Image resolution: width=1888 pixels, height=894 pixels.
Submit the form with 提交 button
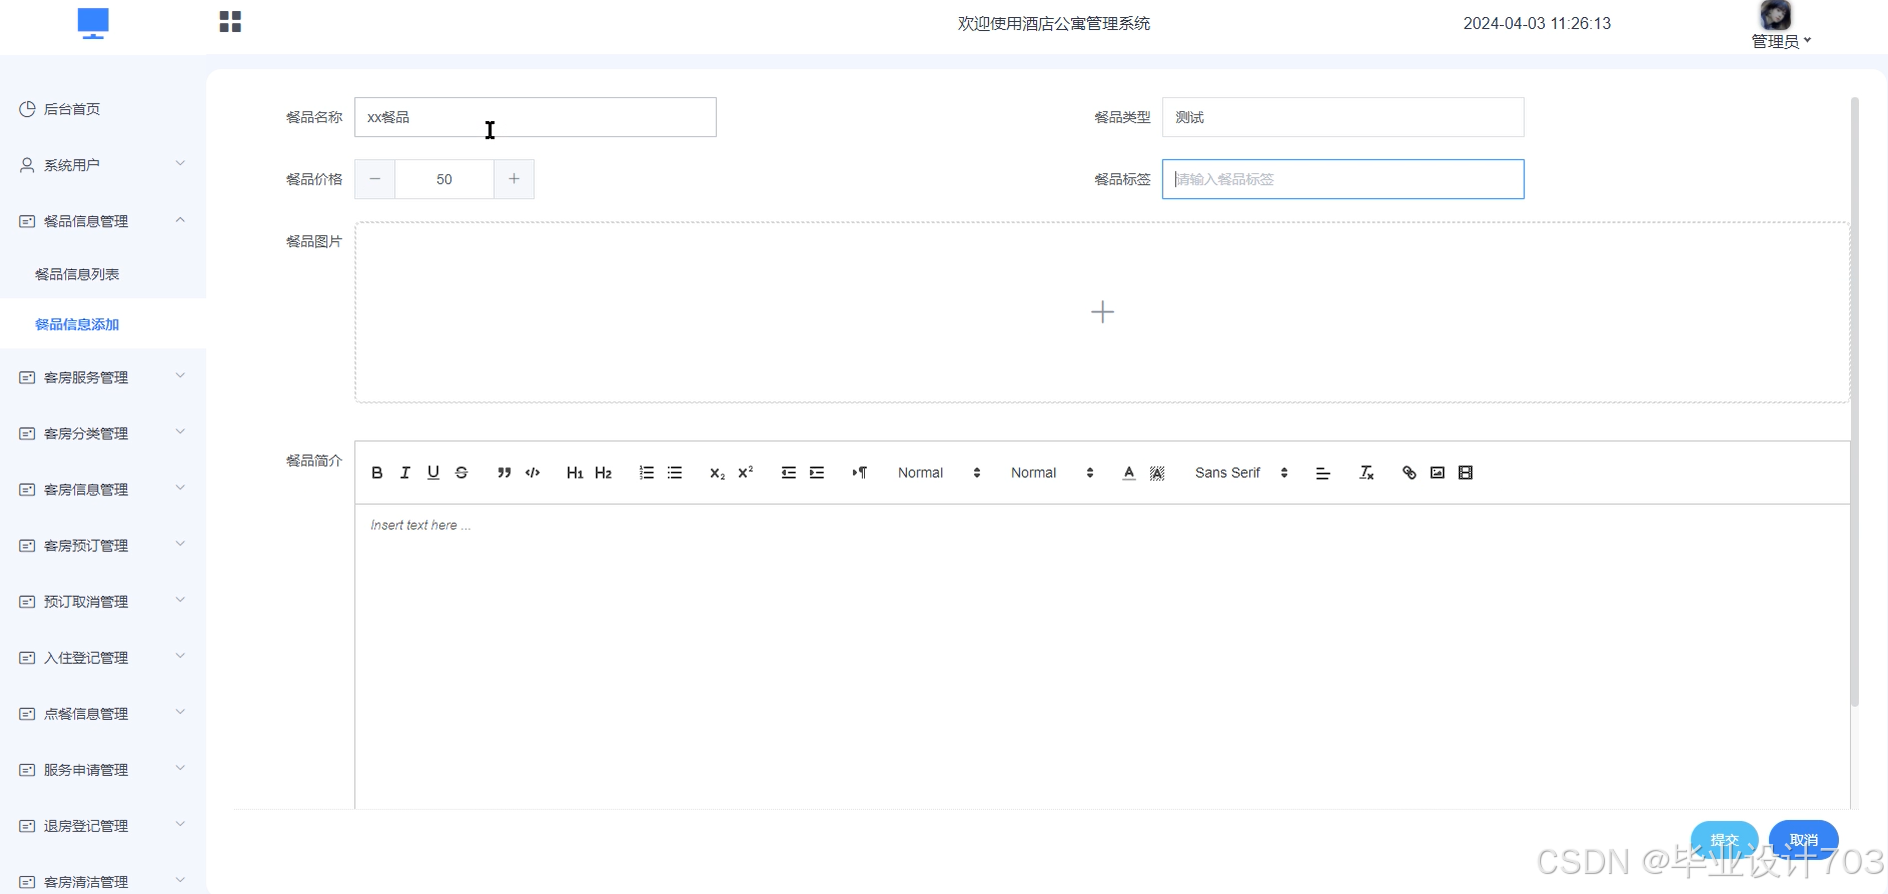coord(1724,840)
